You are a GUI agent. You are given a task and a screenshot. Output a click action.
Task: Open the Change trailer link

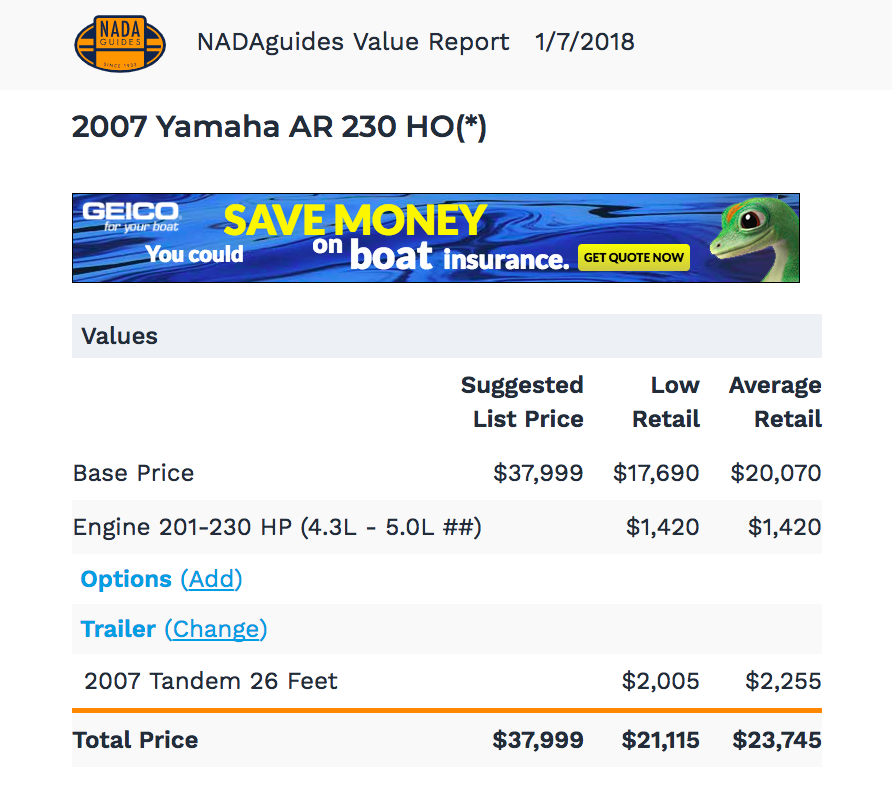coord(216,629)
